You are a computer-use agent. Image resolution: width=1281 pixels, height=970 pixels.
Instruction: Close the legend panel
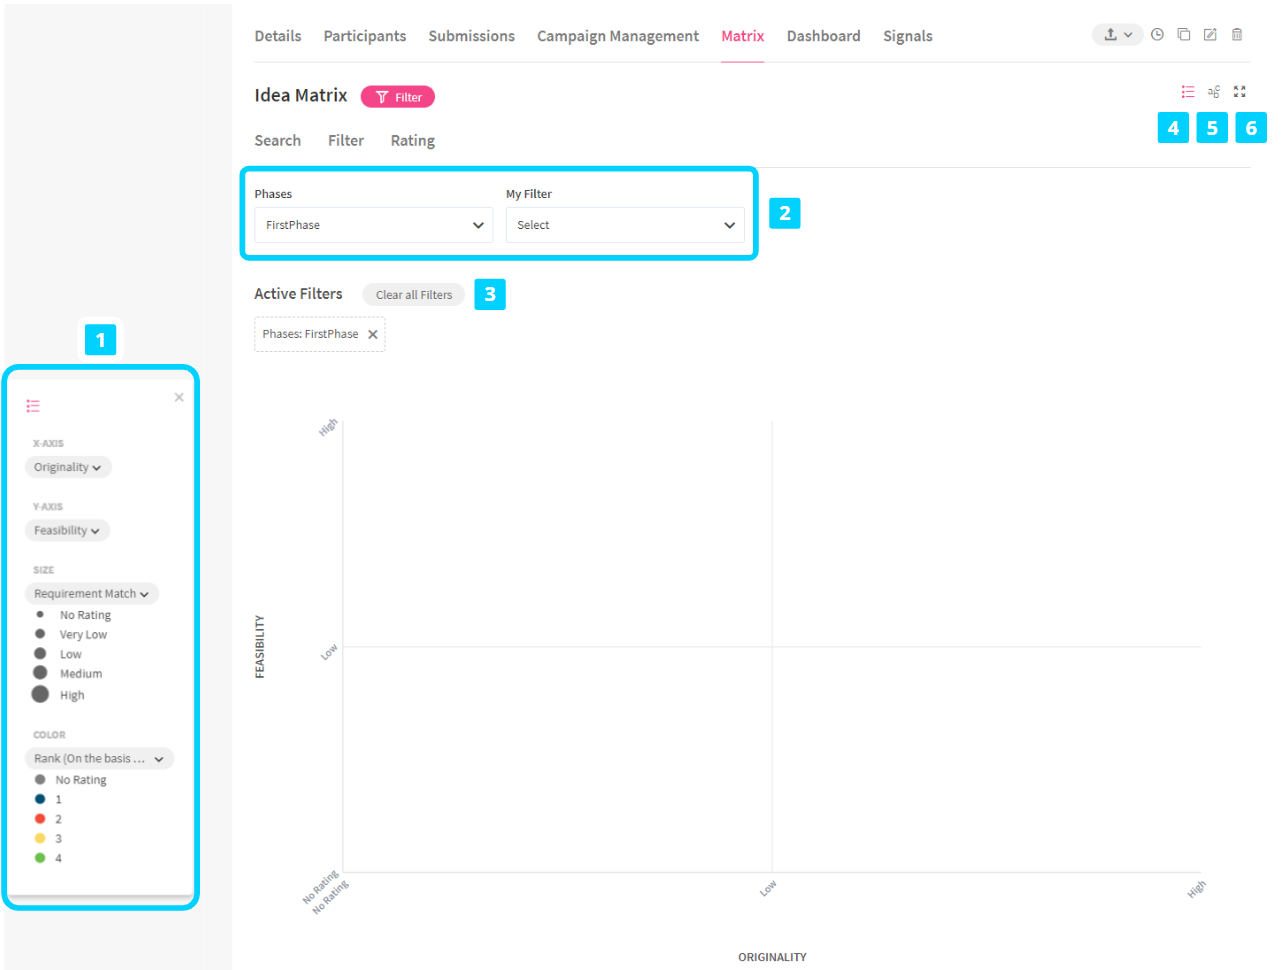point(179,397)
